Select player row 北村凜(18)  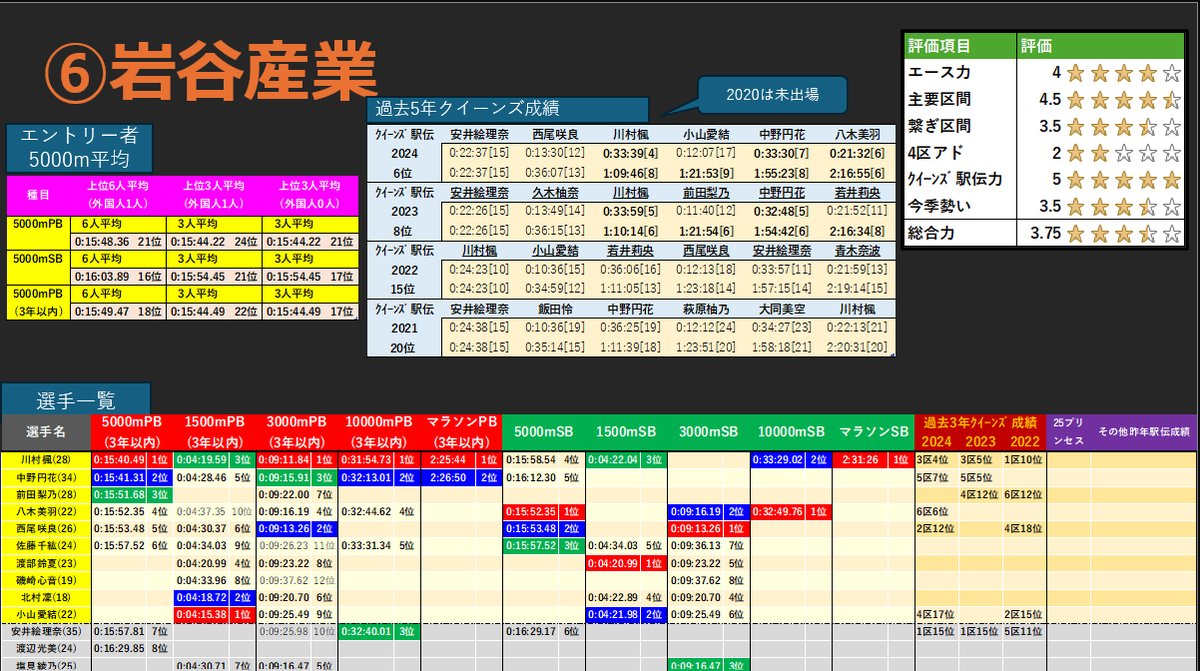pos(46,597)
